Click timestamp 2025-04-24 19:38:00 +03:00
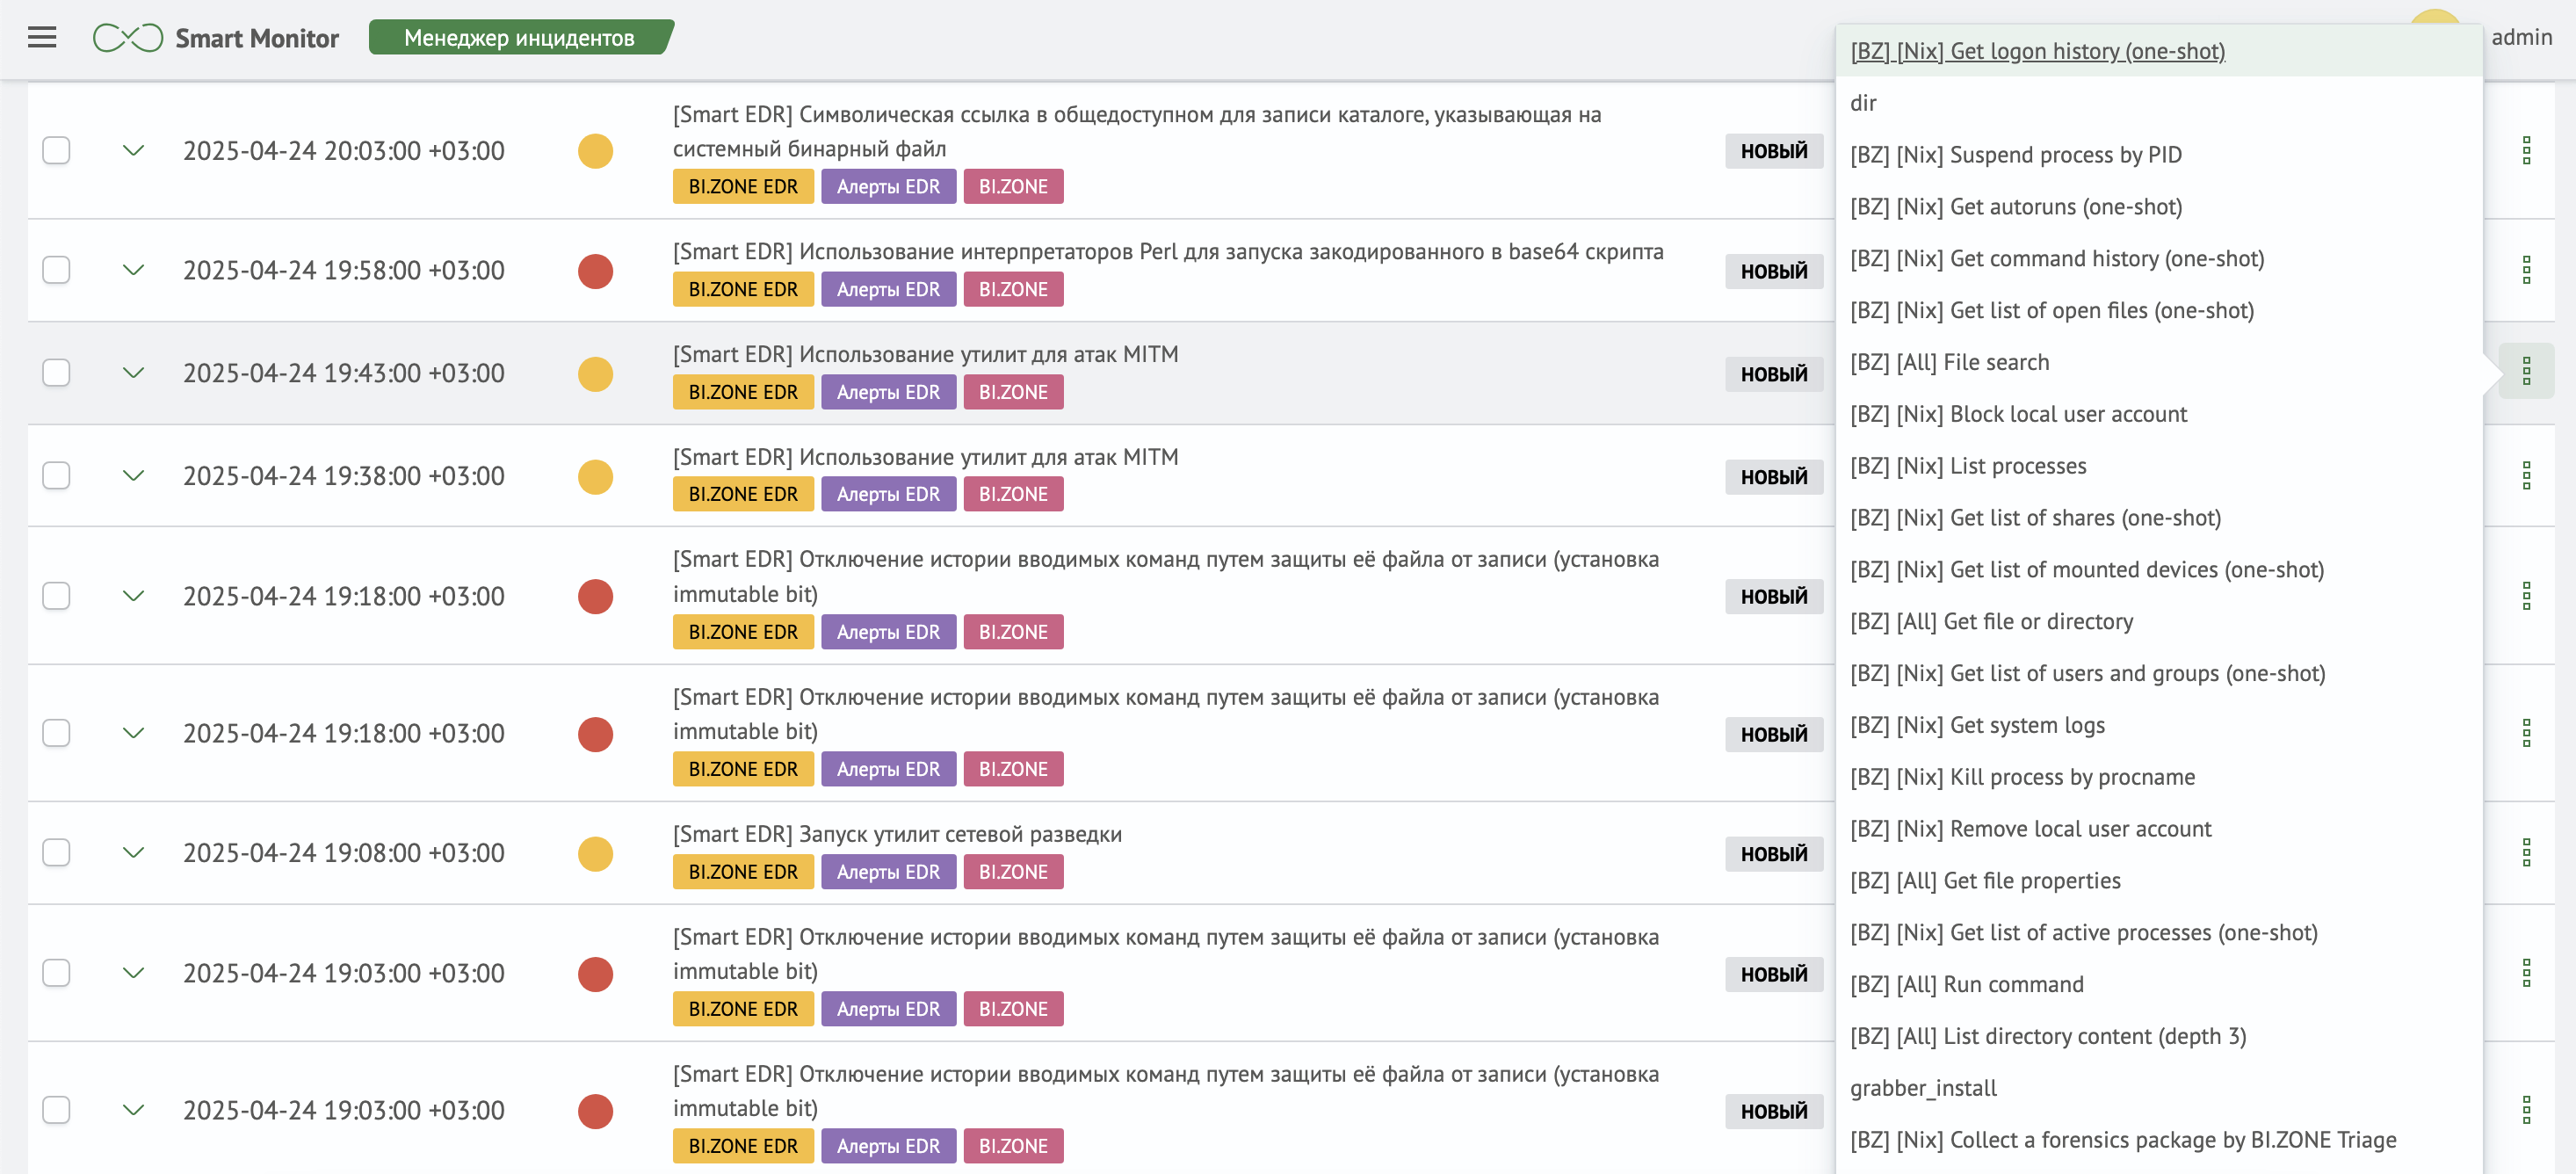The width and height of the screenshot is (2576, 1174). click(x=343, y=476)
